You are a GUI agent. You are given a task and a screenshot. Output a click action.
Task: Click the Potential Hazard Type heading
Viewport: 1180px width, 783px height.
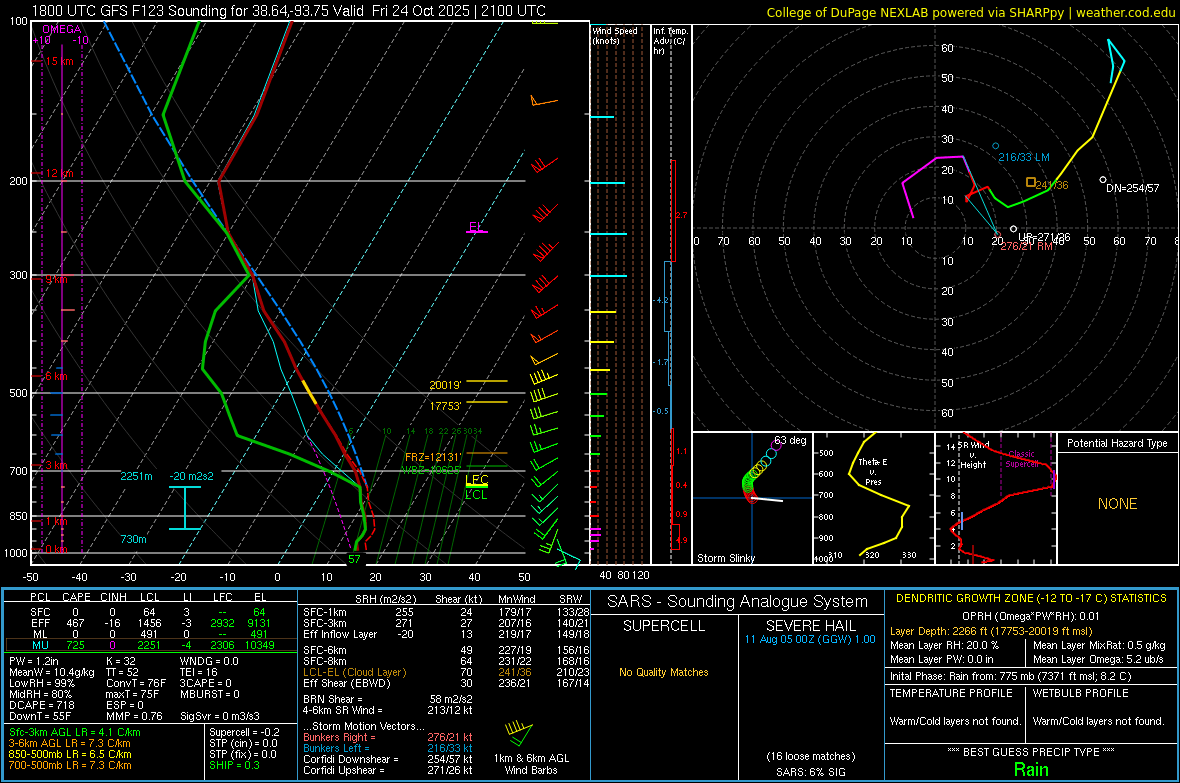(1117, 443)
